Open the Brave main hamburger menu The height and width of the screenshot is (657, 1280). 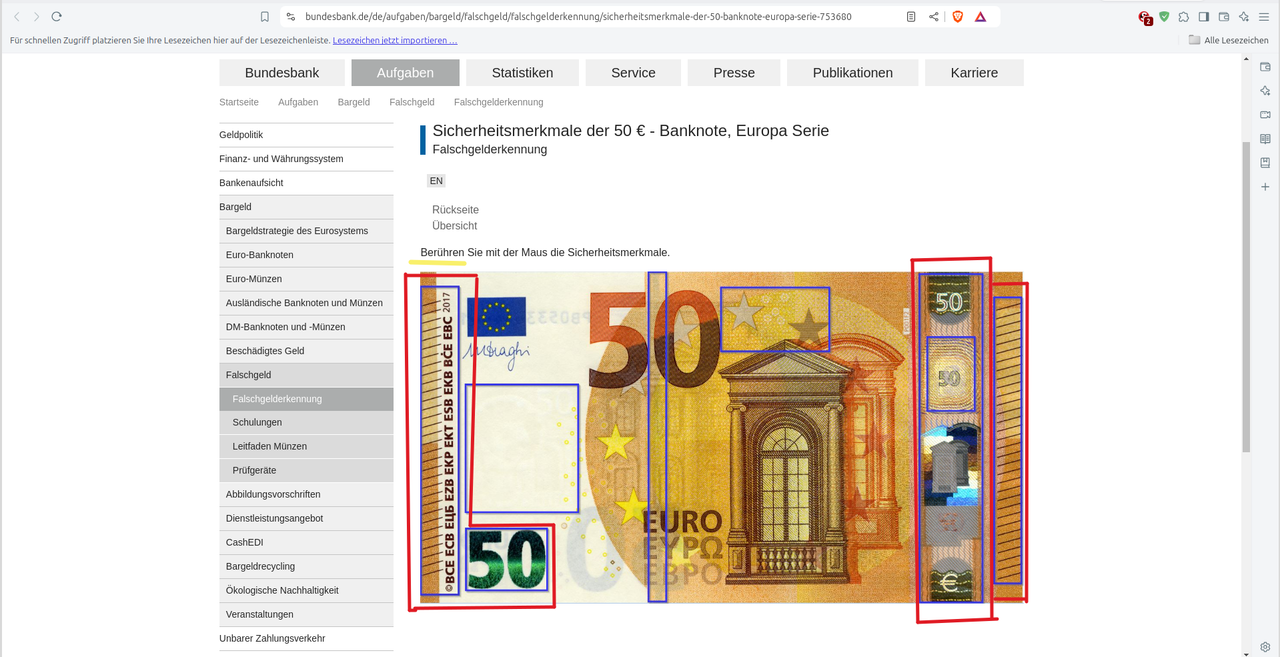pos(1265,17)
